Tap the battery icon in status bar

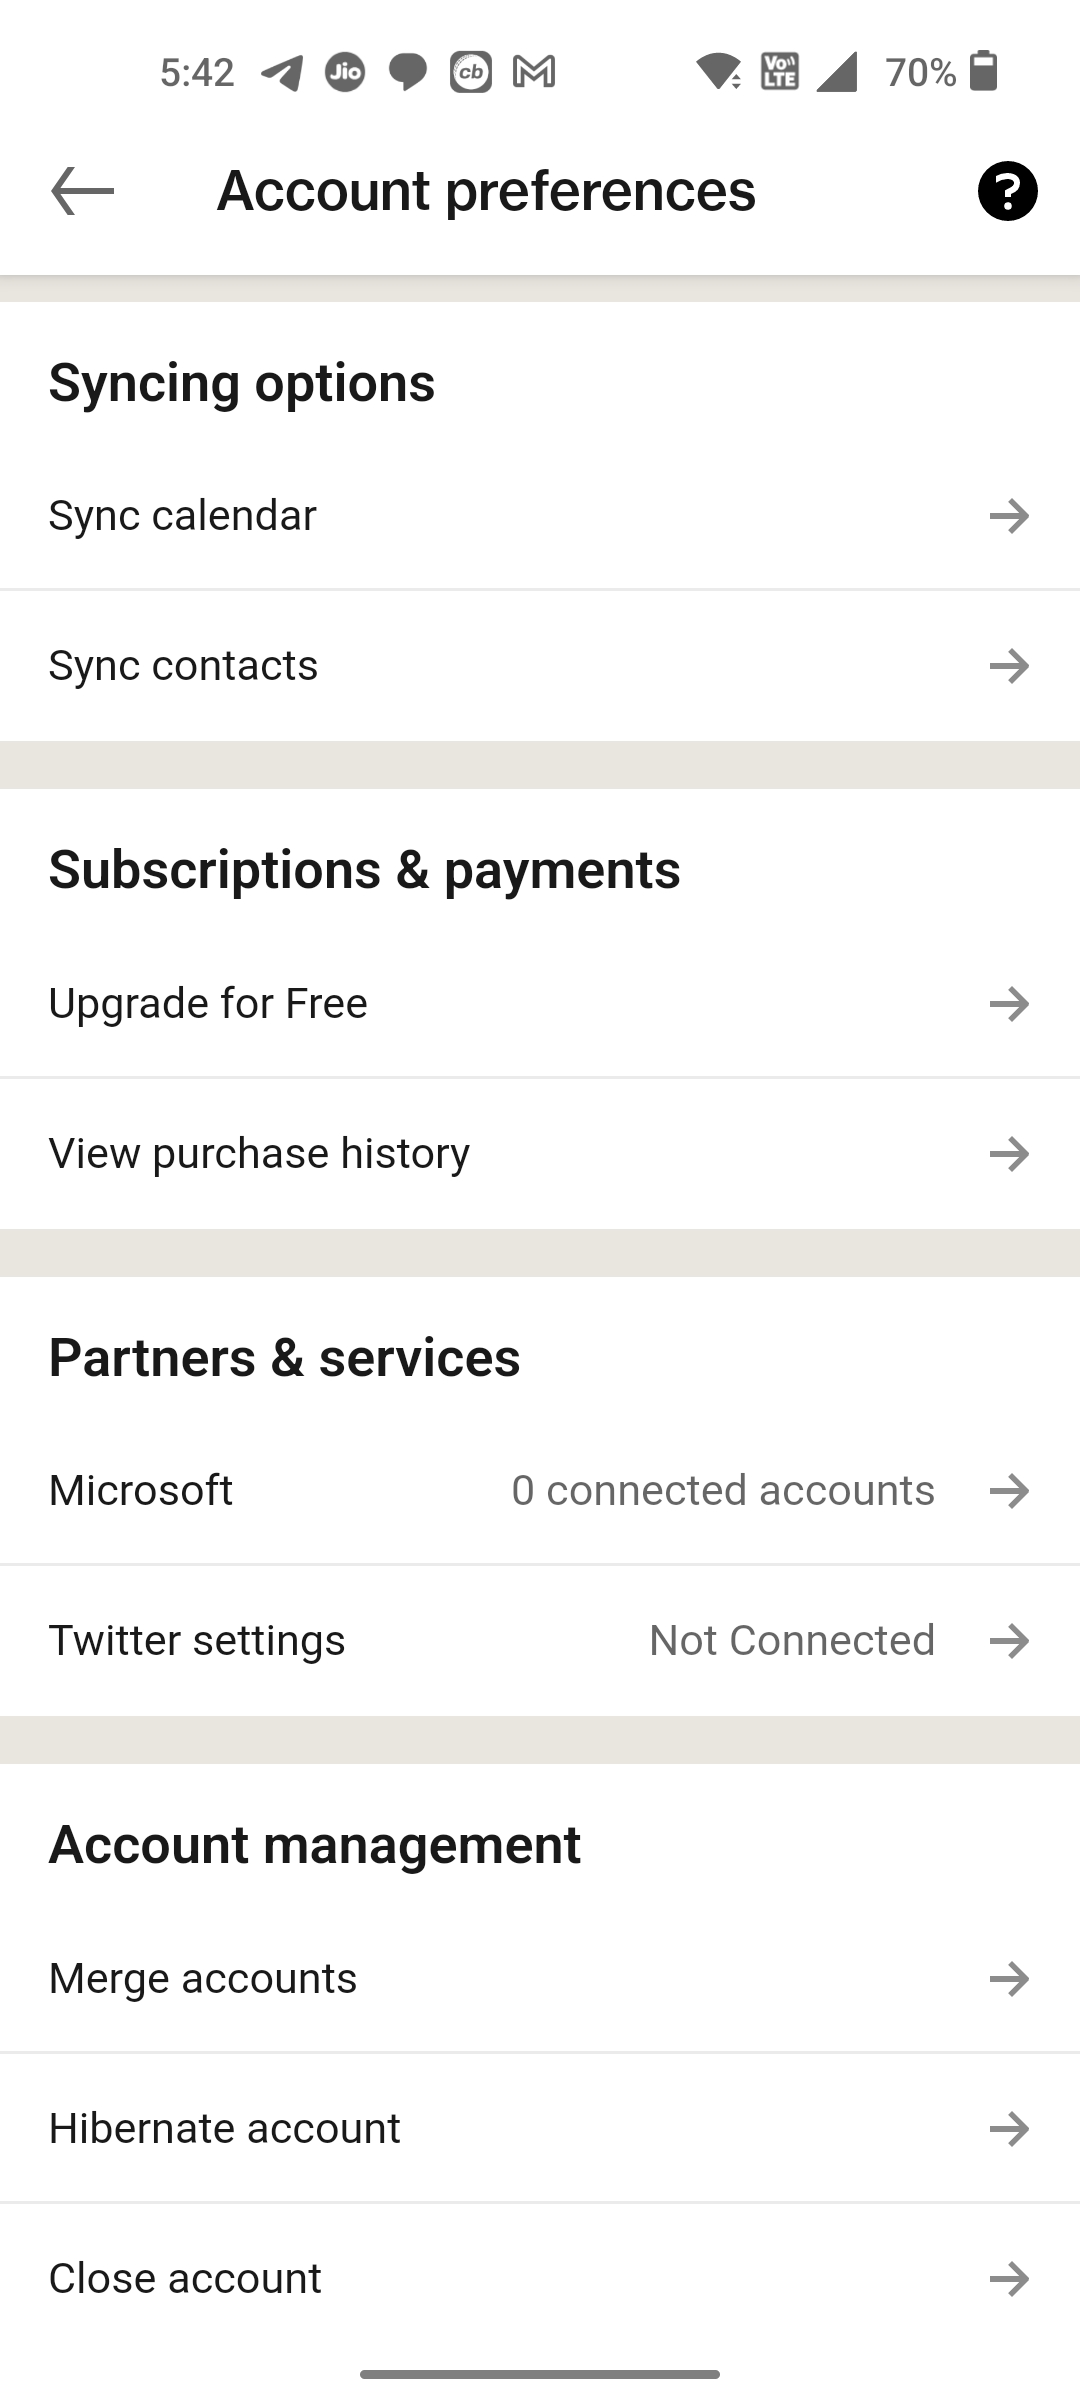[984, 72]
